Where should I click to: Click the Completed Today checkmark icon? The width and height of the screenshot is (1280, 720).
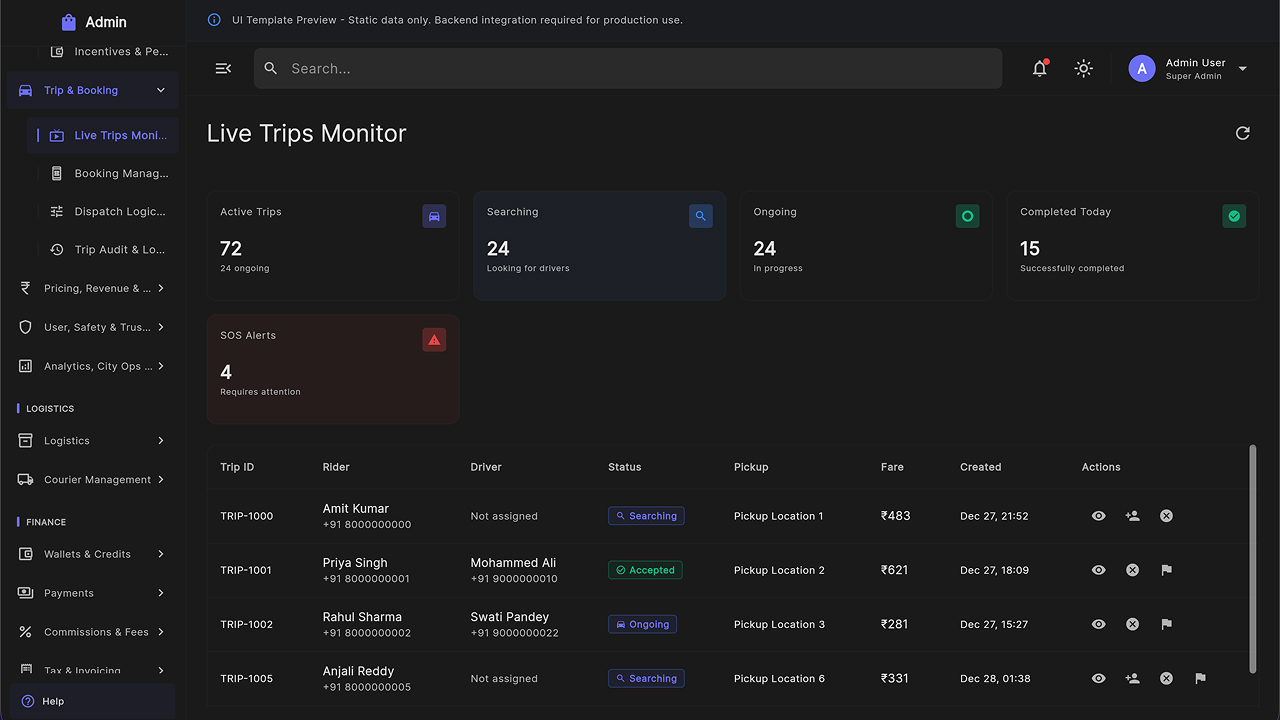[1234, 216]
